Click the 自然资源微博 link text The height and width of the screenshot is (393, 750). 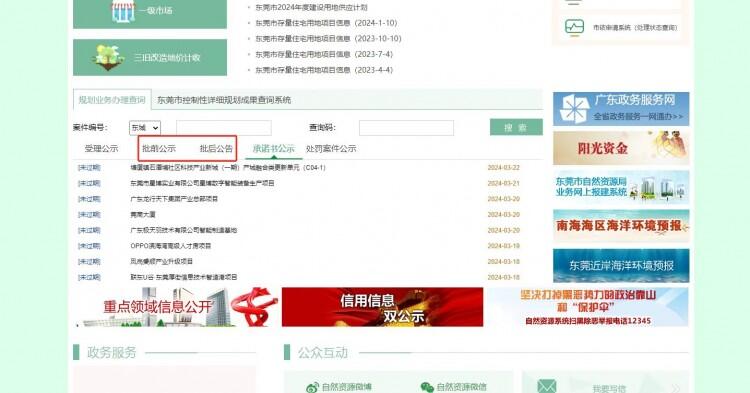click(x=347, y=387)
